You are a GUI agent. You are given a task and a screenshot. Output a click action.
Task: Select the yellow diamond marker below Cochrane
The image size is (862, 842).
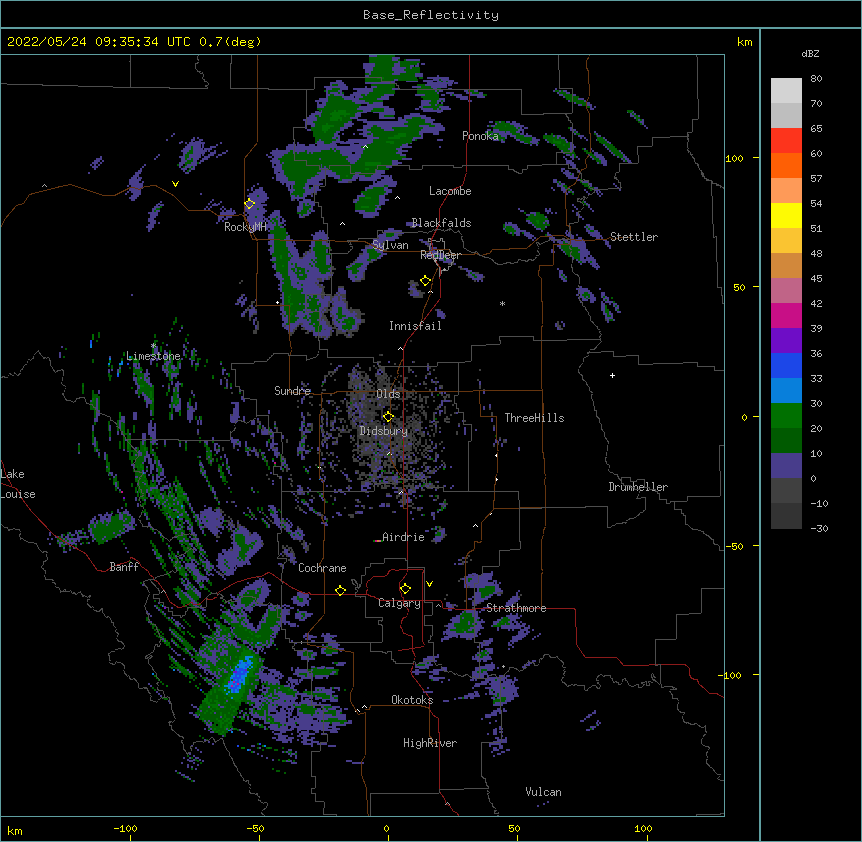click(340, 590)
